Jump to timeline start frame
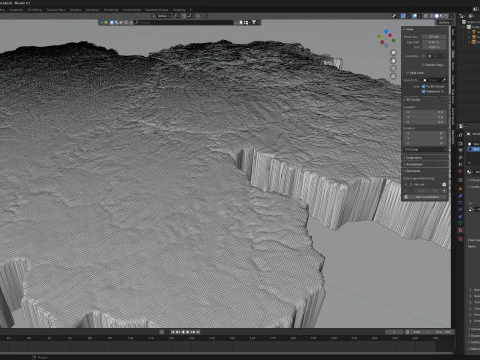This screenshot has height=360, width=480. pos(173,332)
